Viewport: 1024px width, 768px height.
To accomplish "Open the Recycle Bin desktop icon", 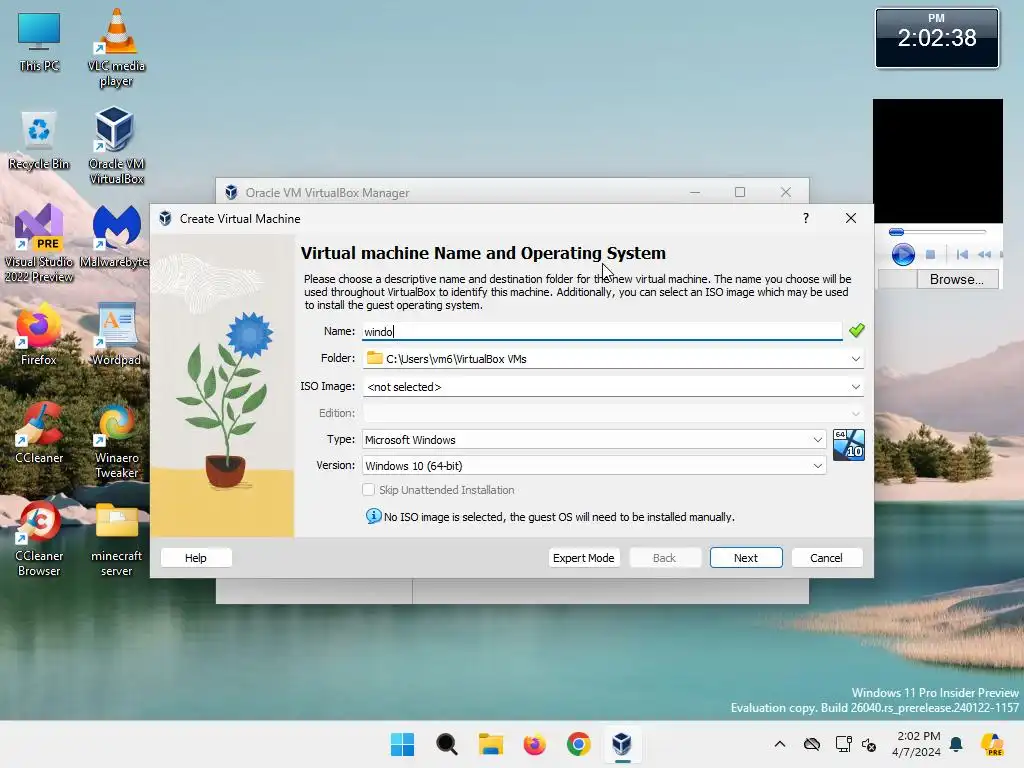I will tap(39, 139).
